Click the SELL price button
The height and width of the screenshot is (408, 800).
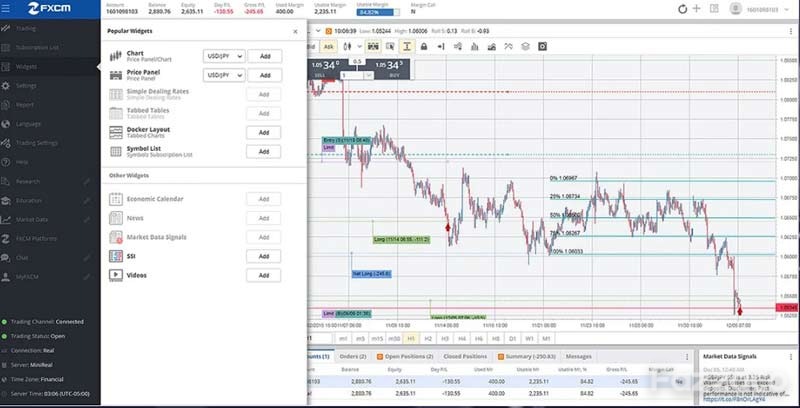(x=325, y=68)
